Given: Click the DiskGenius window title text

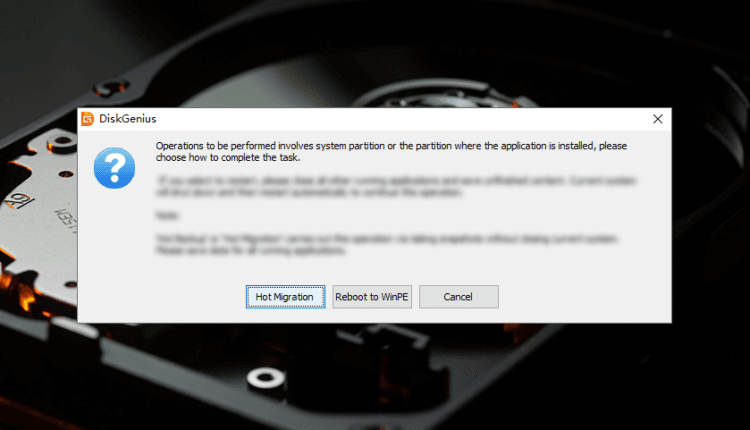Looking at the screenshot, I should coord(128,119).
